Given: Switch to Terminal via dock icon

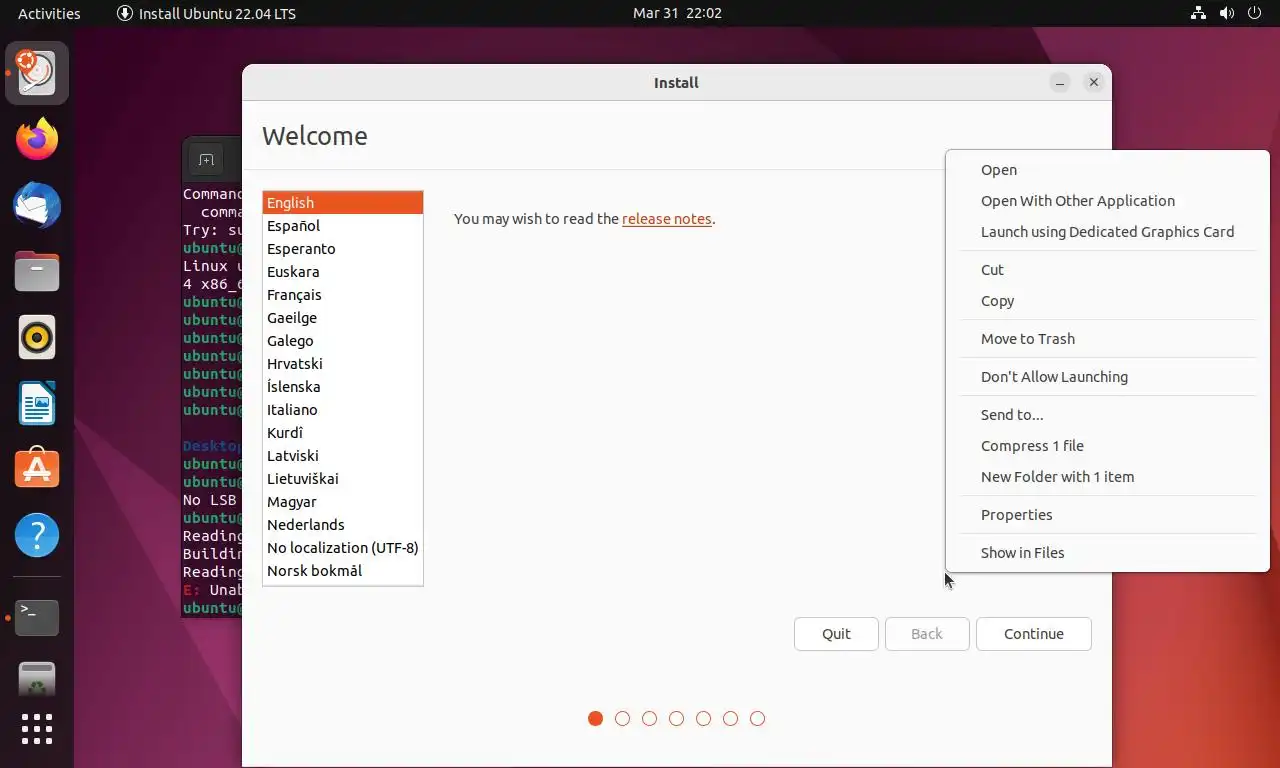Looking at the screenshot, I should pyautogui.click(x=37, y=618).
